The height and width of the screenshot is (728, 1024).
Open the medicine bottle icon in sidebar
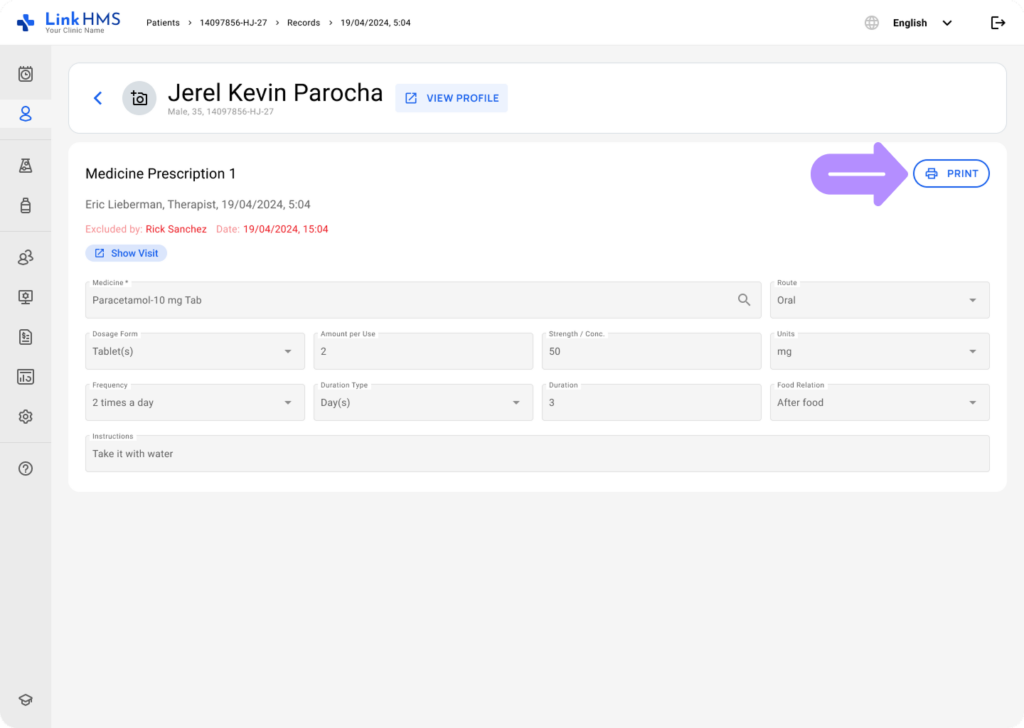[26, 205]
